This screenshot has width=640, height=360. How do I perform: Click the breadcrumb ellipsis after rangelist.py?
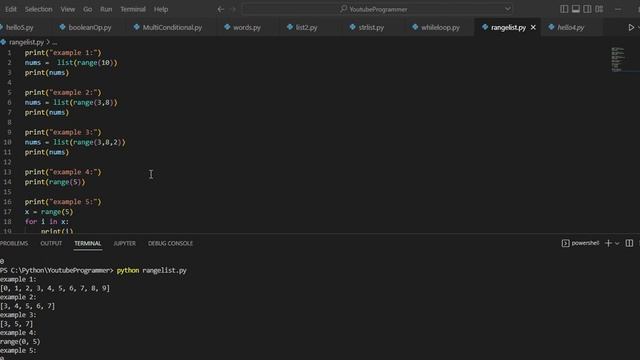[55, 42]
